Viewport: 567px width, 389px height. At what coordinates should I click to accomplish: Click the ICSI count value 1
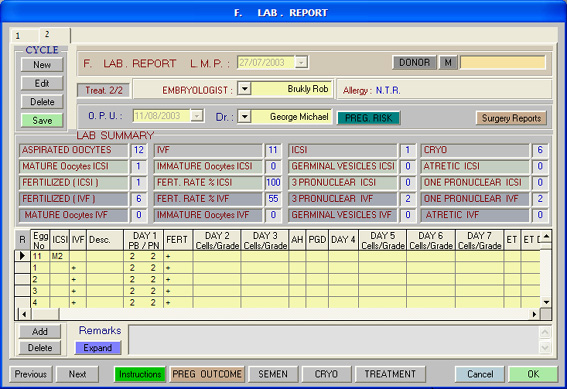(x=408, y=150)
